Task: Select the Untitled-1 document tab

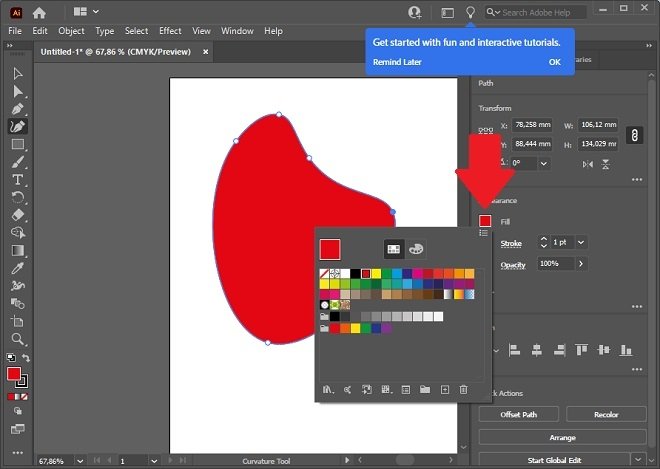Action: [x=116, y=52]
